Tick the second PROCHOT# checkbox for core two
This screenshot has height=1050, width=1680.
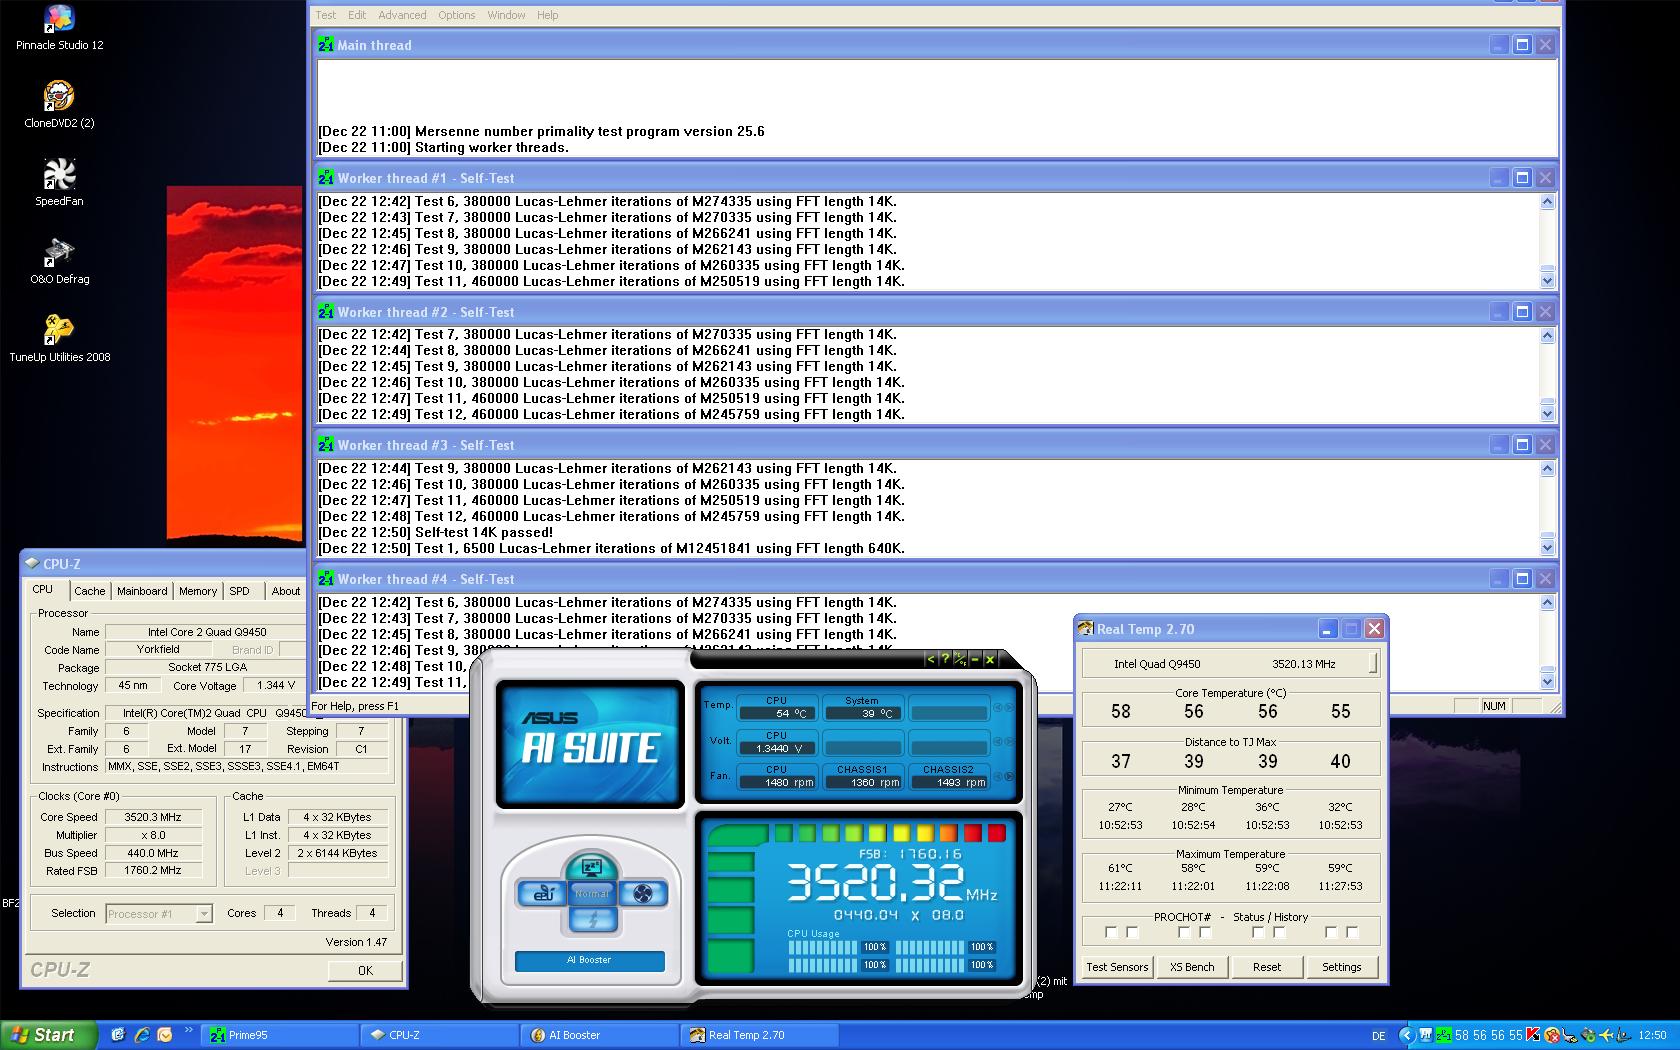click(x=1206, y=932)
